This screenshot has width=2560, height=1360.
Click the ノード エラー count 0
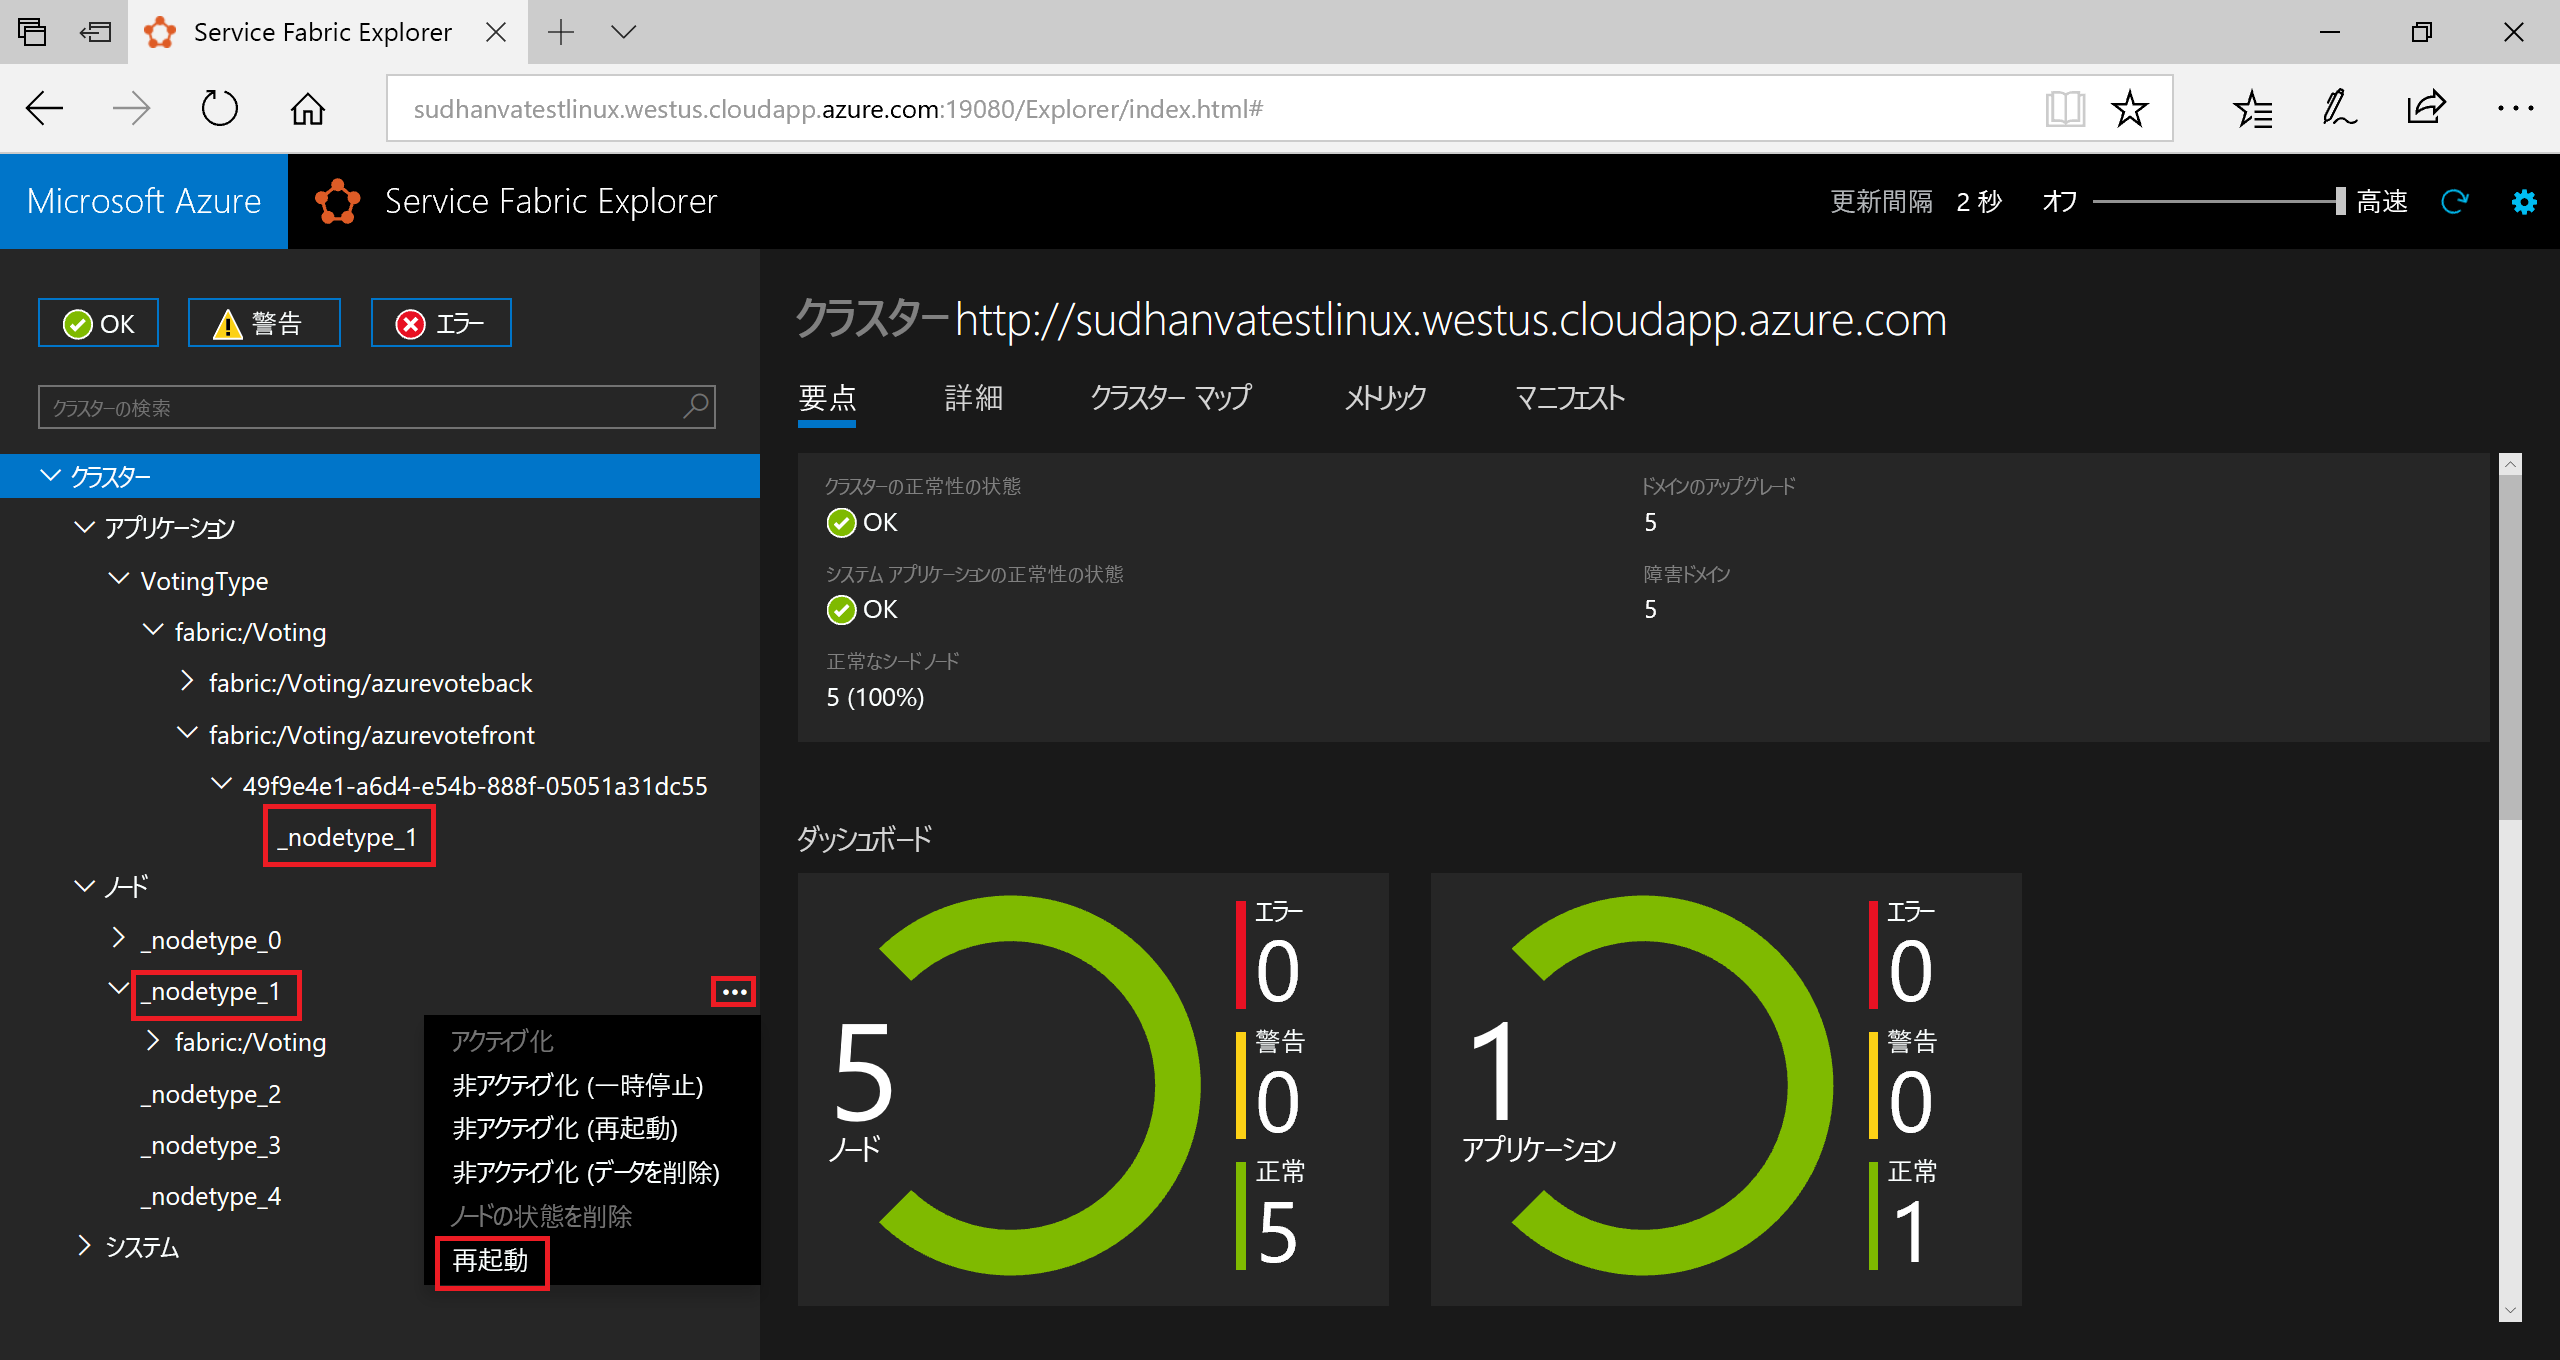[x=1277, y=971]
